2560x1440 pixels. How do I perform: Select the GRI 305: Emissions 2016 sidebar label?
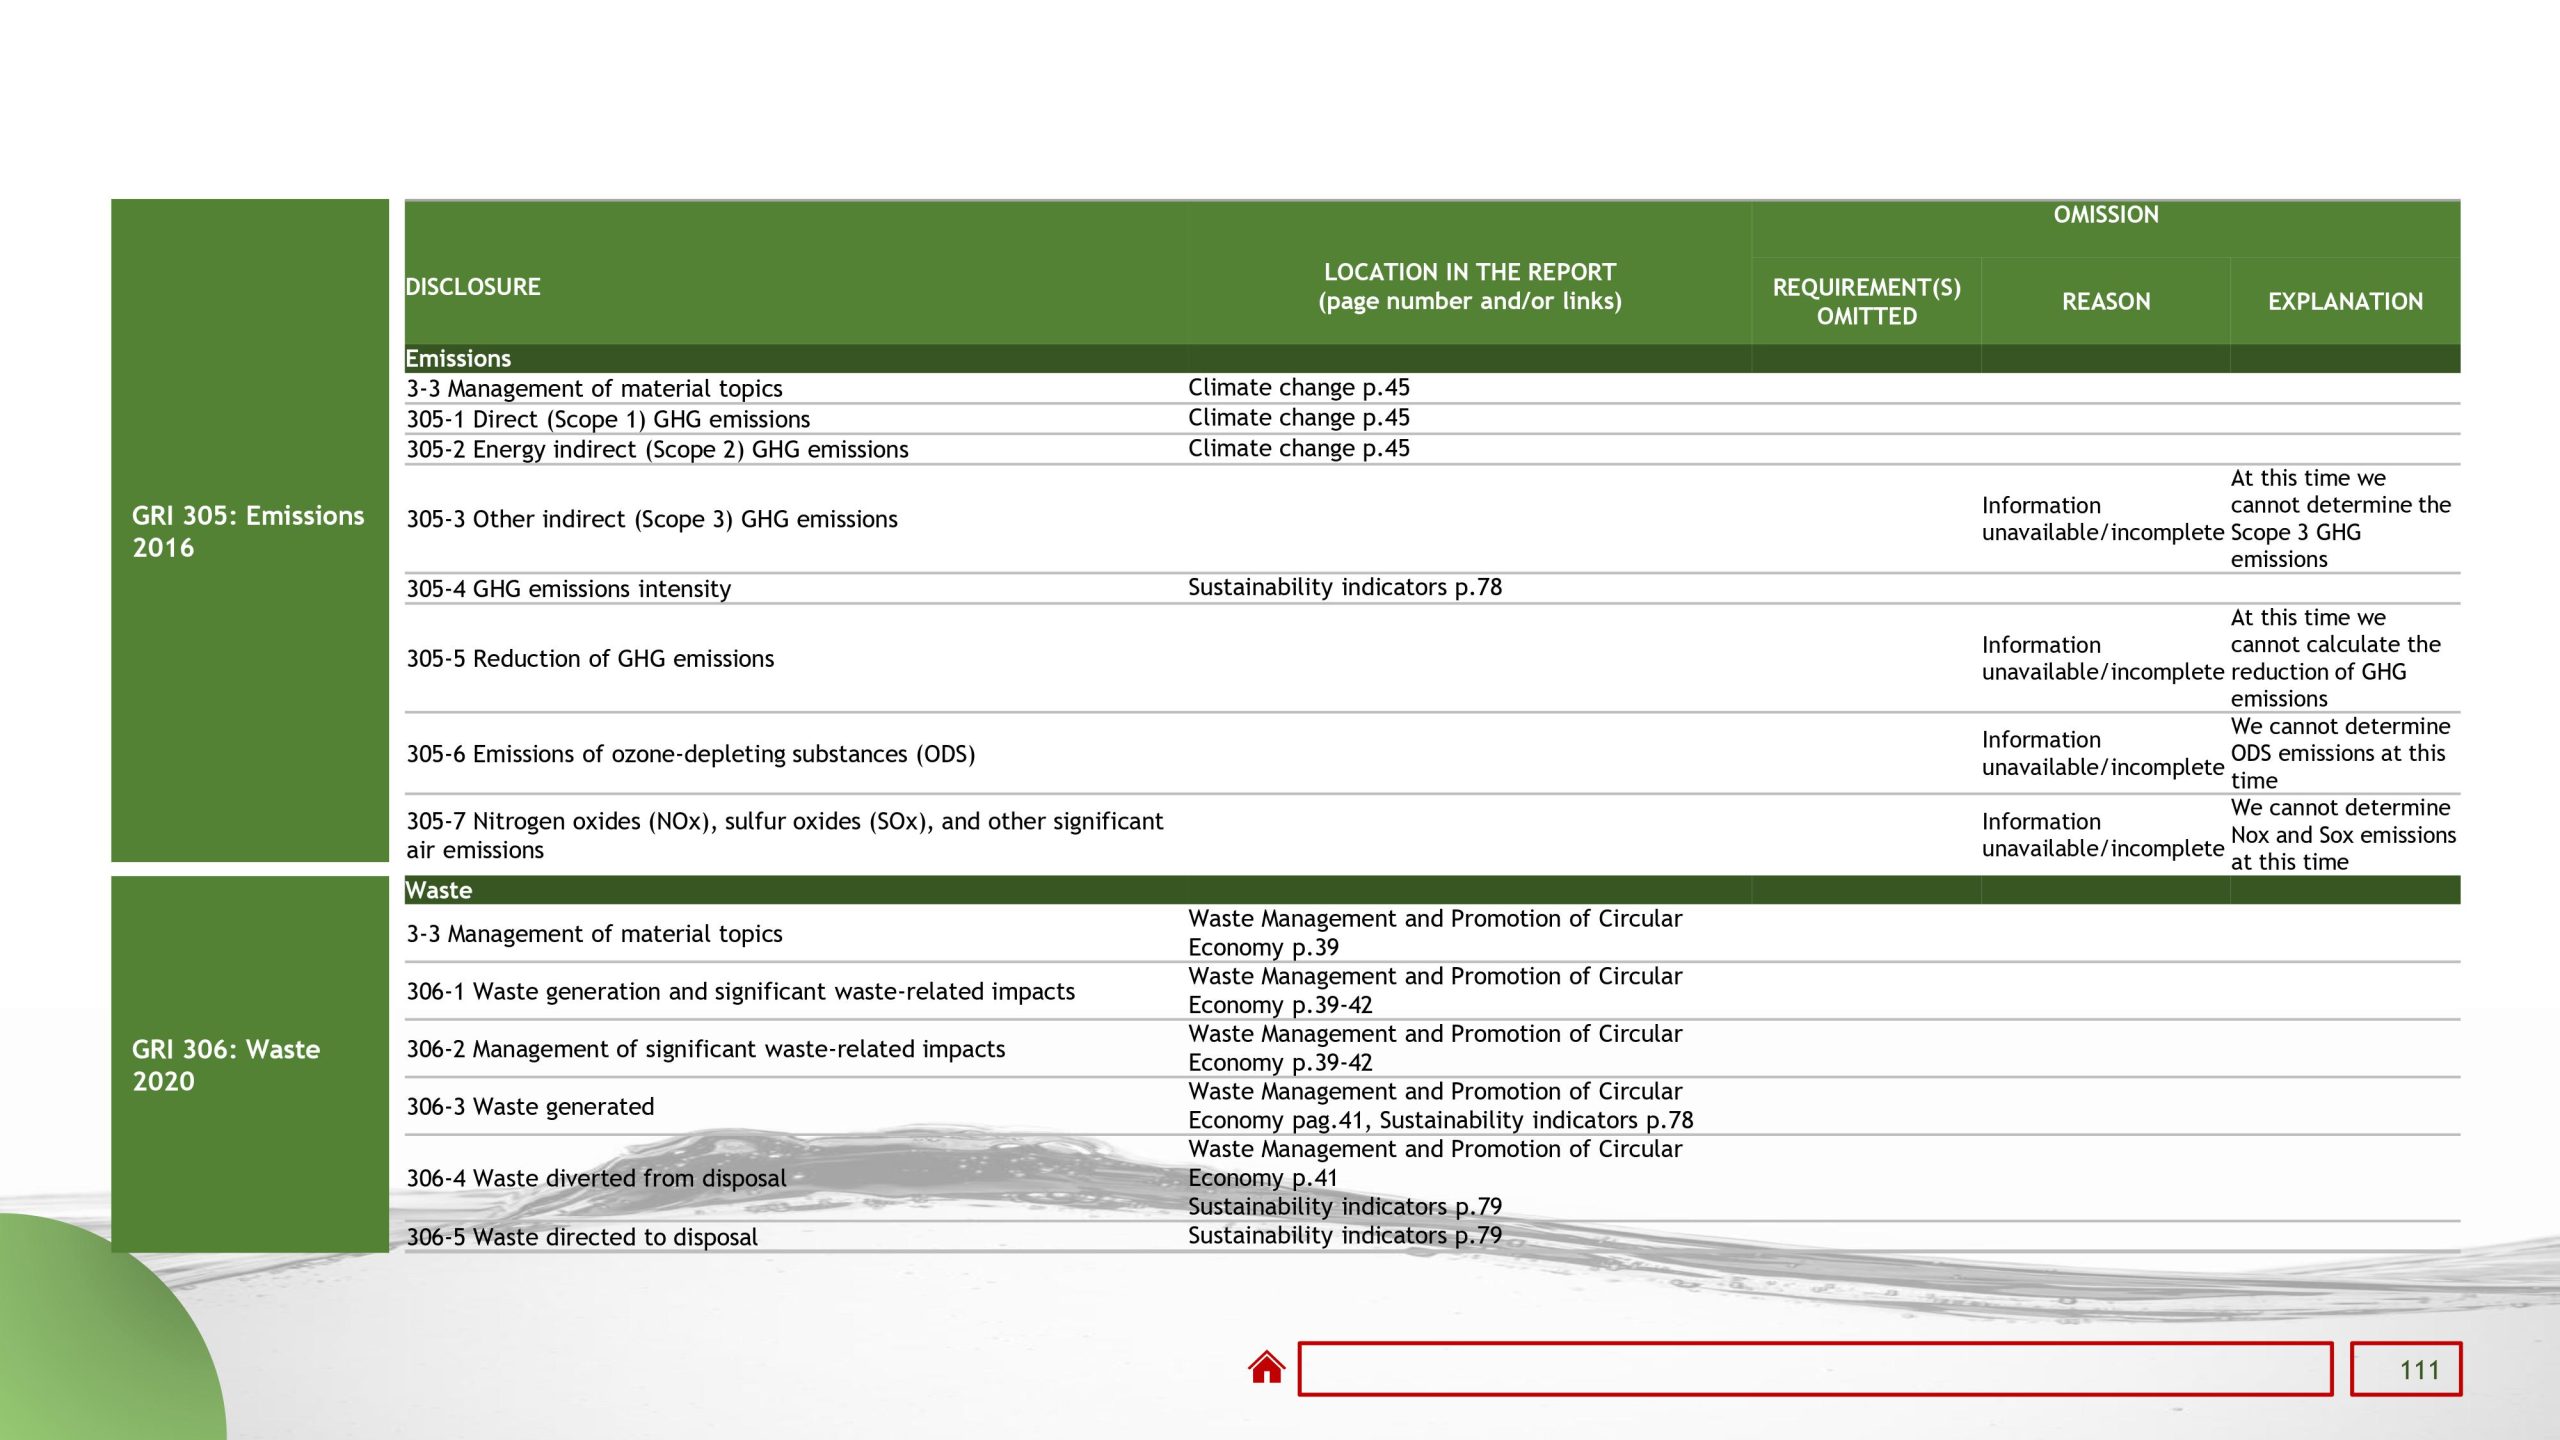(246, 530)
